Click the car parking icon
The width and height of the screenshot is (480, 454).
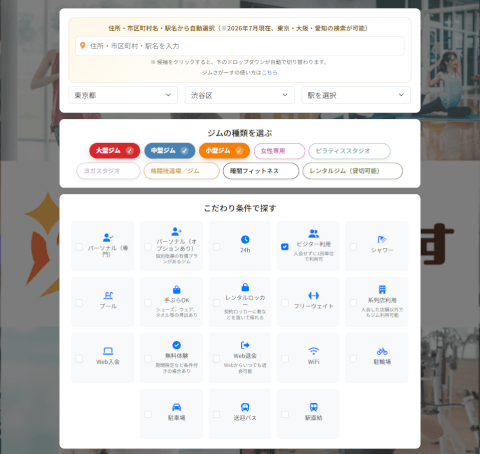[x=176, y=407]
